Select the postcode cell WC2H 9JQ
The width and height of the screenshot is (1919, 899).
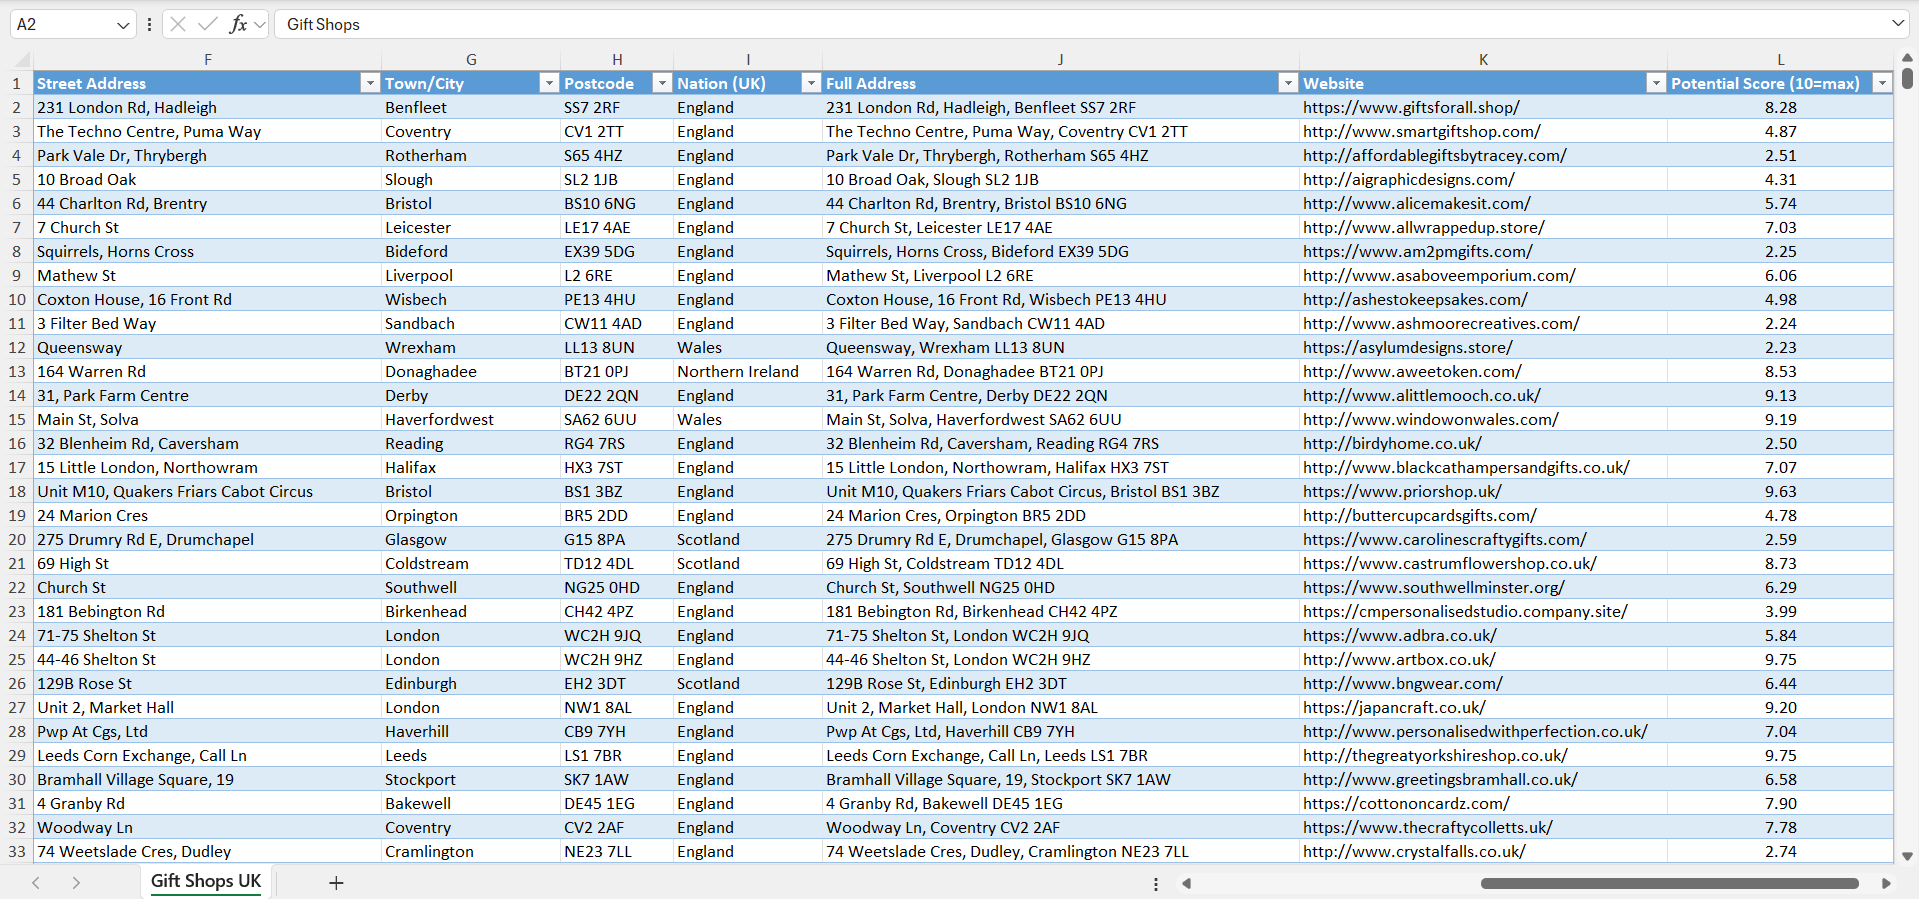click(616, 635)
